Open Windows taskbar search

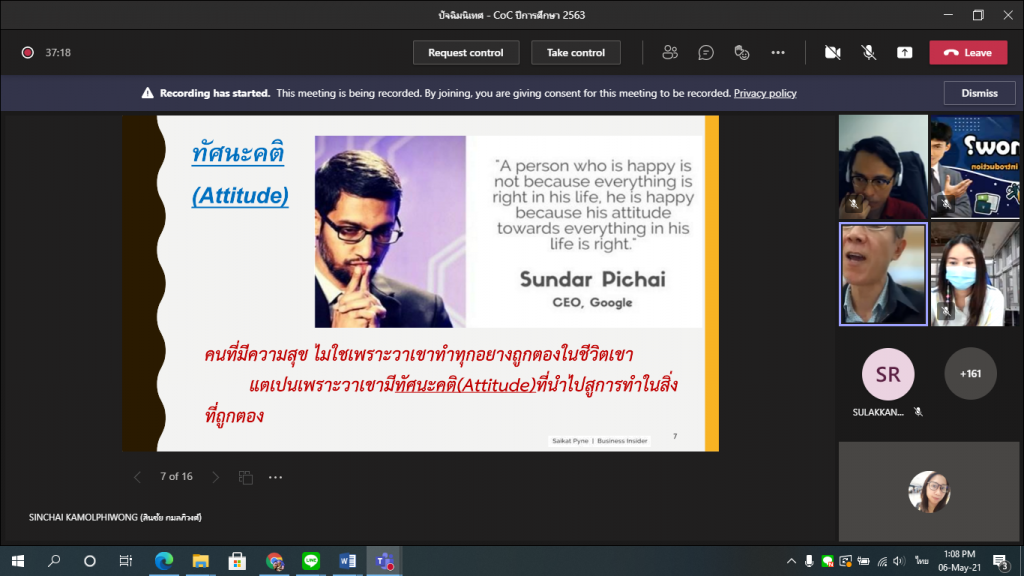54,561
